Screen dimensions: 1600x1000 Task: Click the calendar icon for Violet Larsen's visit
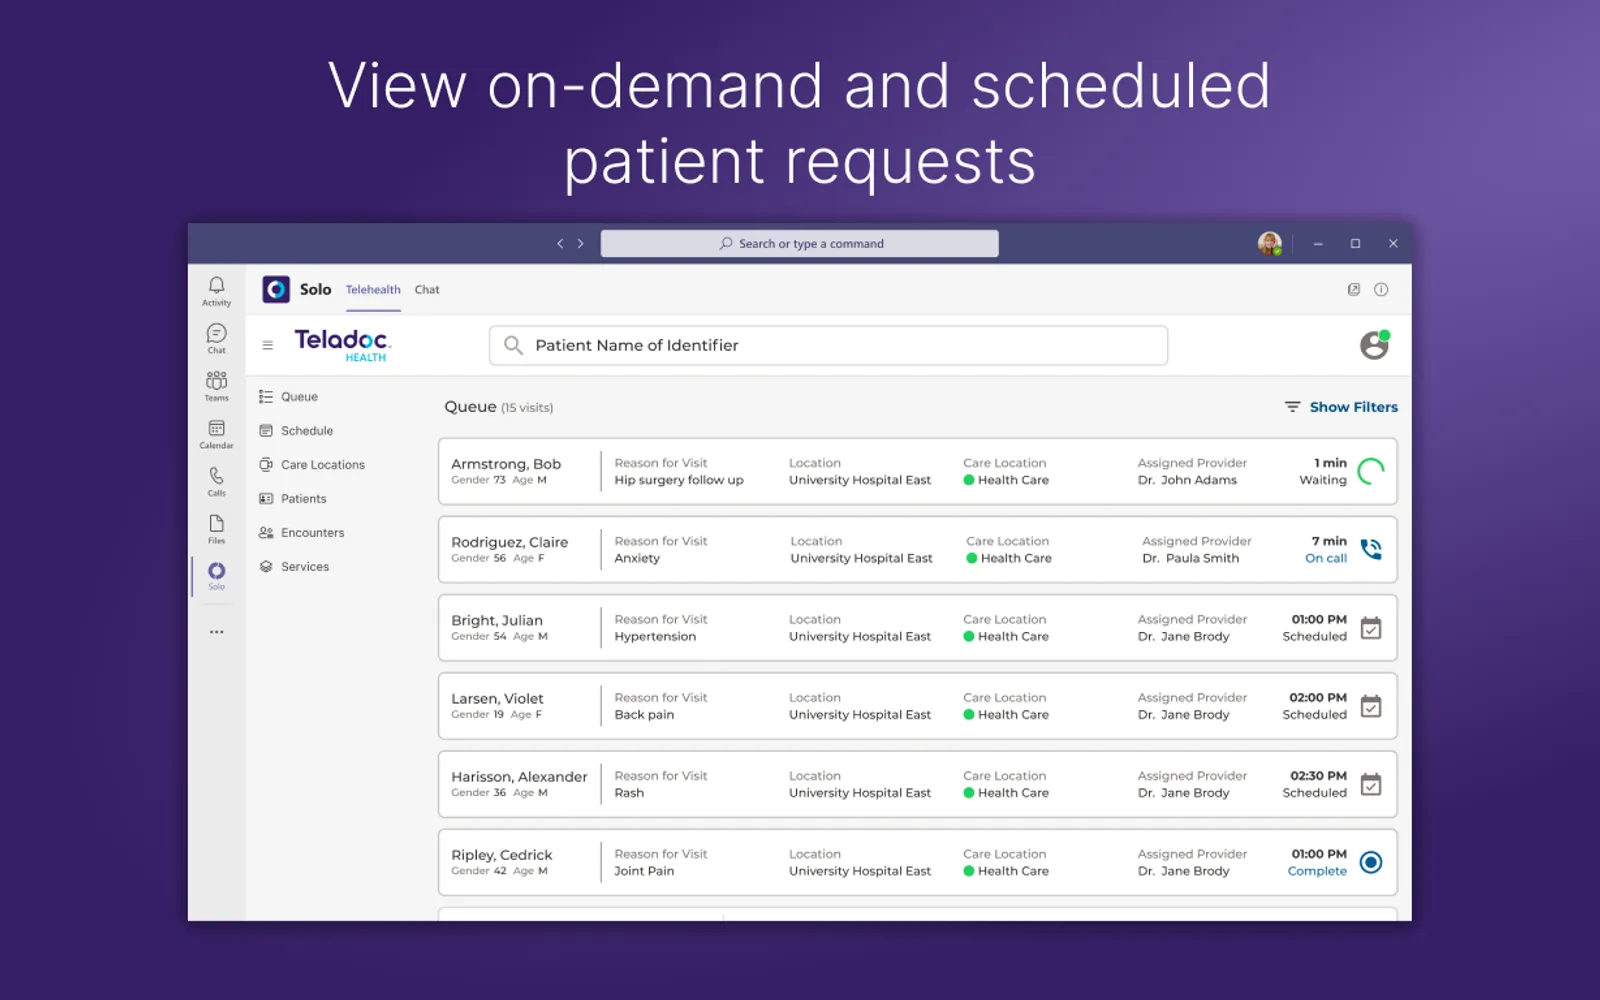pyautogui.click(x=1371, y=706)
